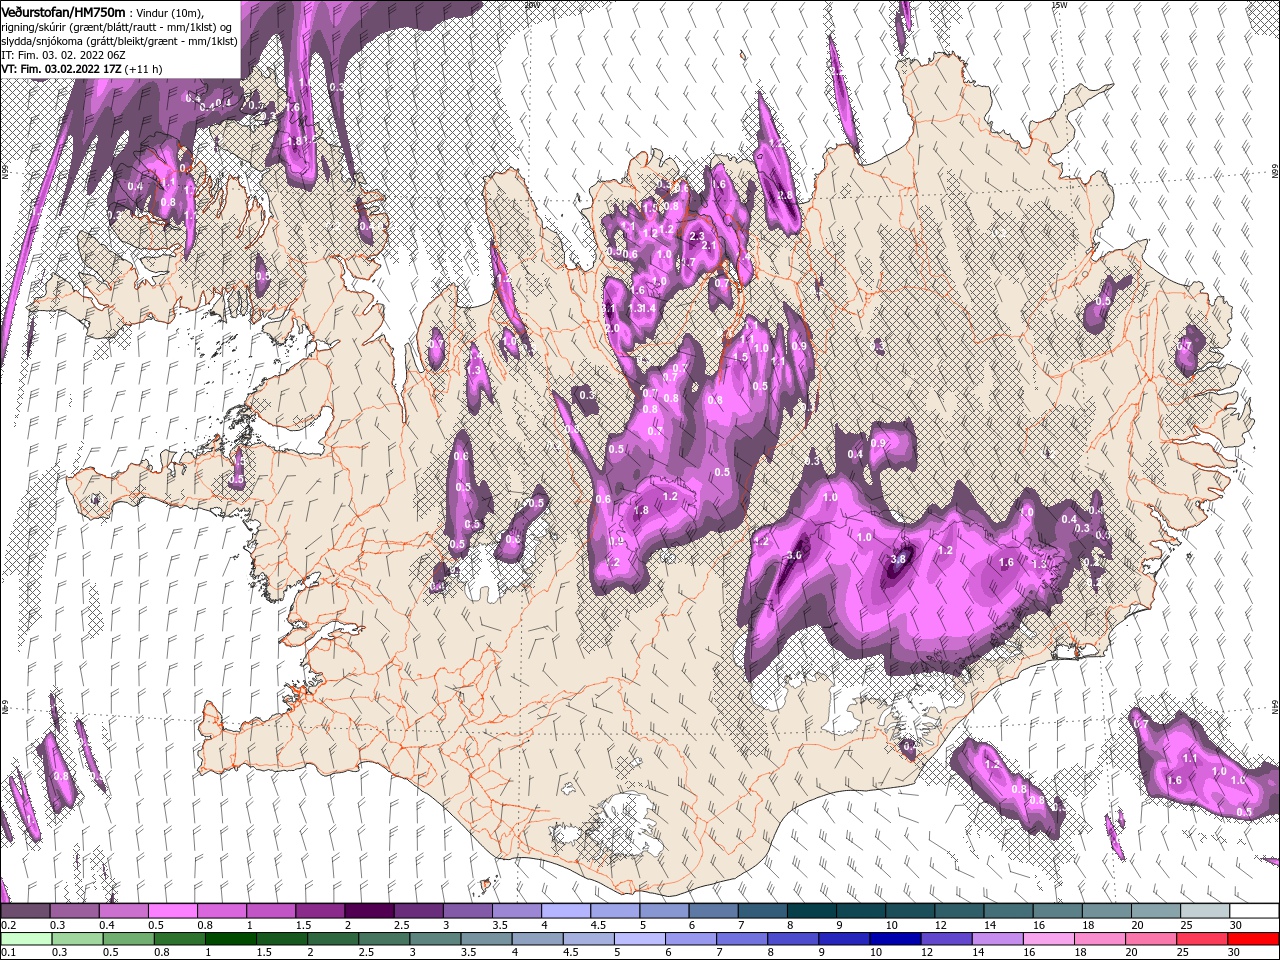Click the upper legend swatch between 0.2 and 0.3

point(25,911)
